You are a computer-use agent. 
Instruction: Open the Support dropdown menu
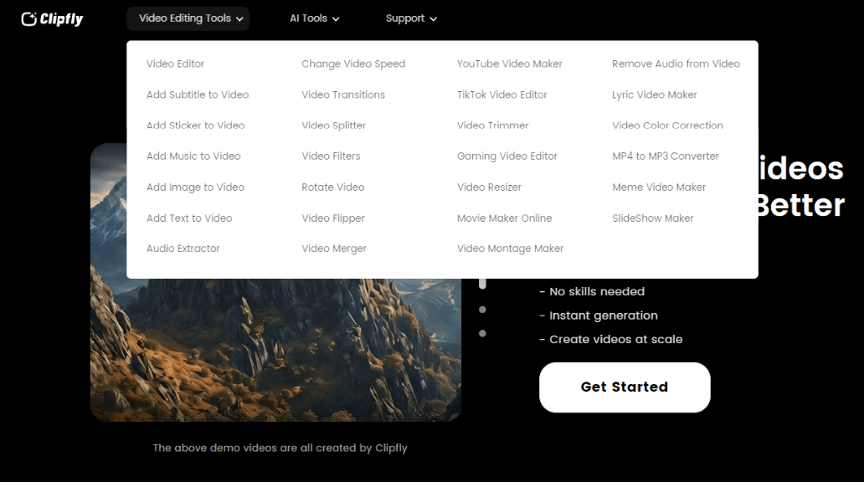pyautogui.click(x=411, y=19)
